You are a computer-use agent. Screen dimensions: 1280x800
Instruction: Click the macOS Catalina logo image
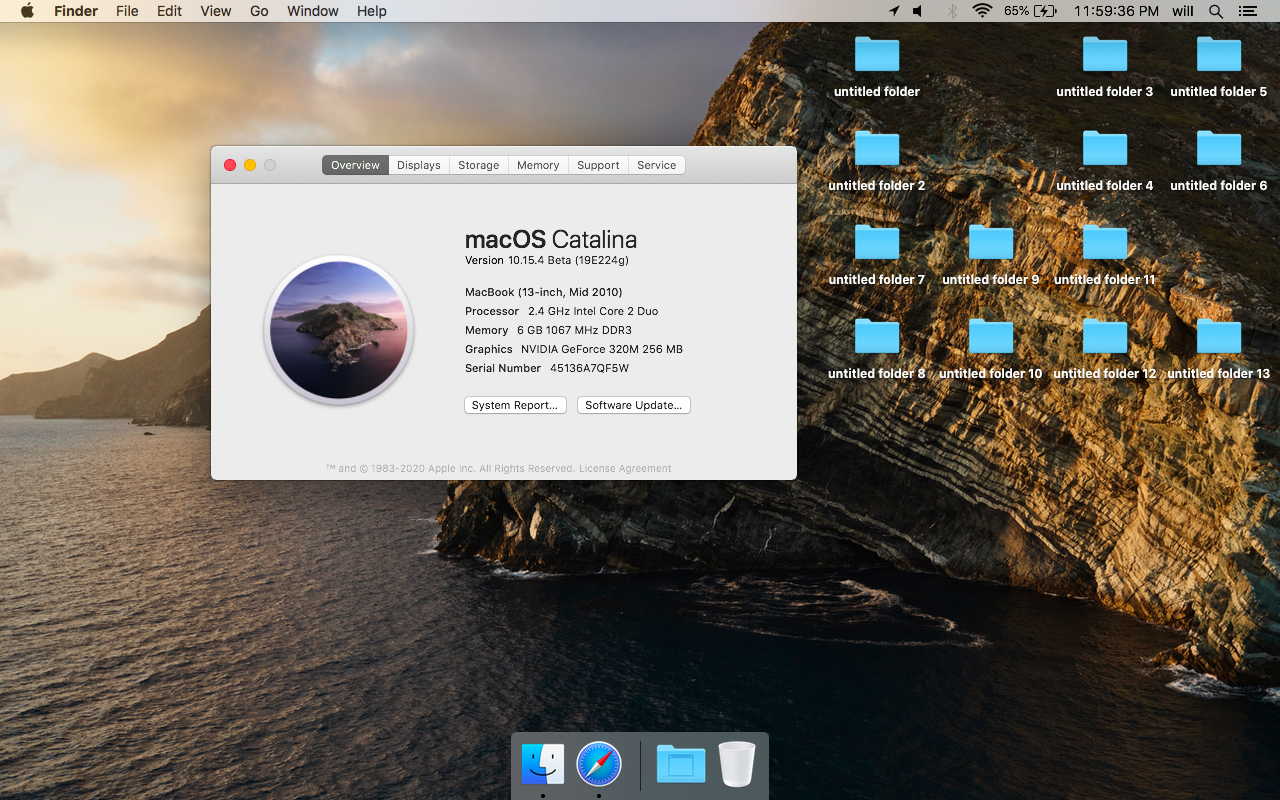(x=339, y=330)
